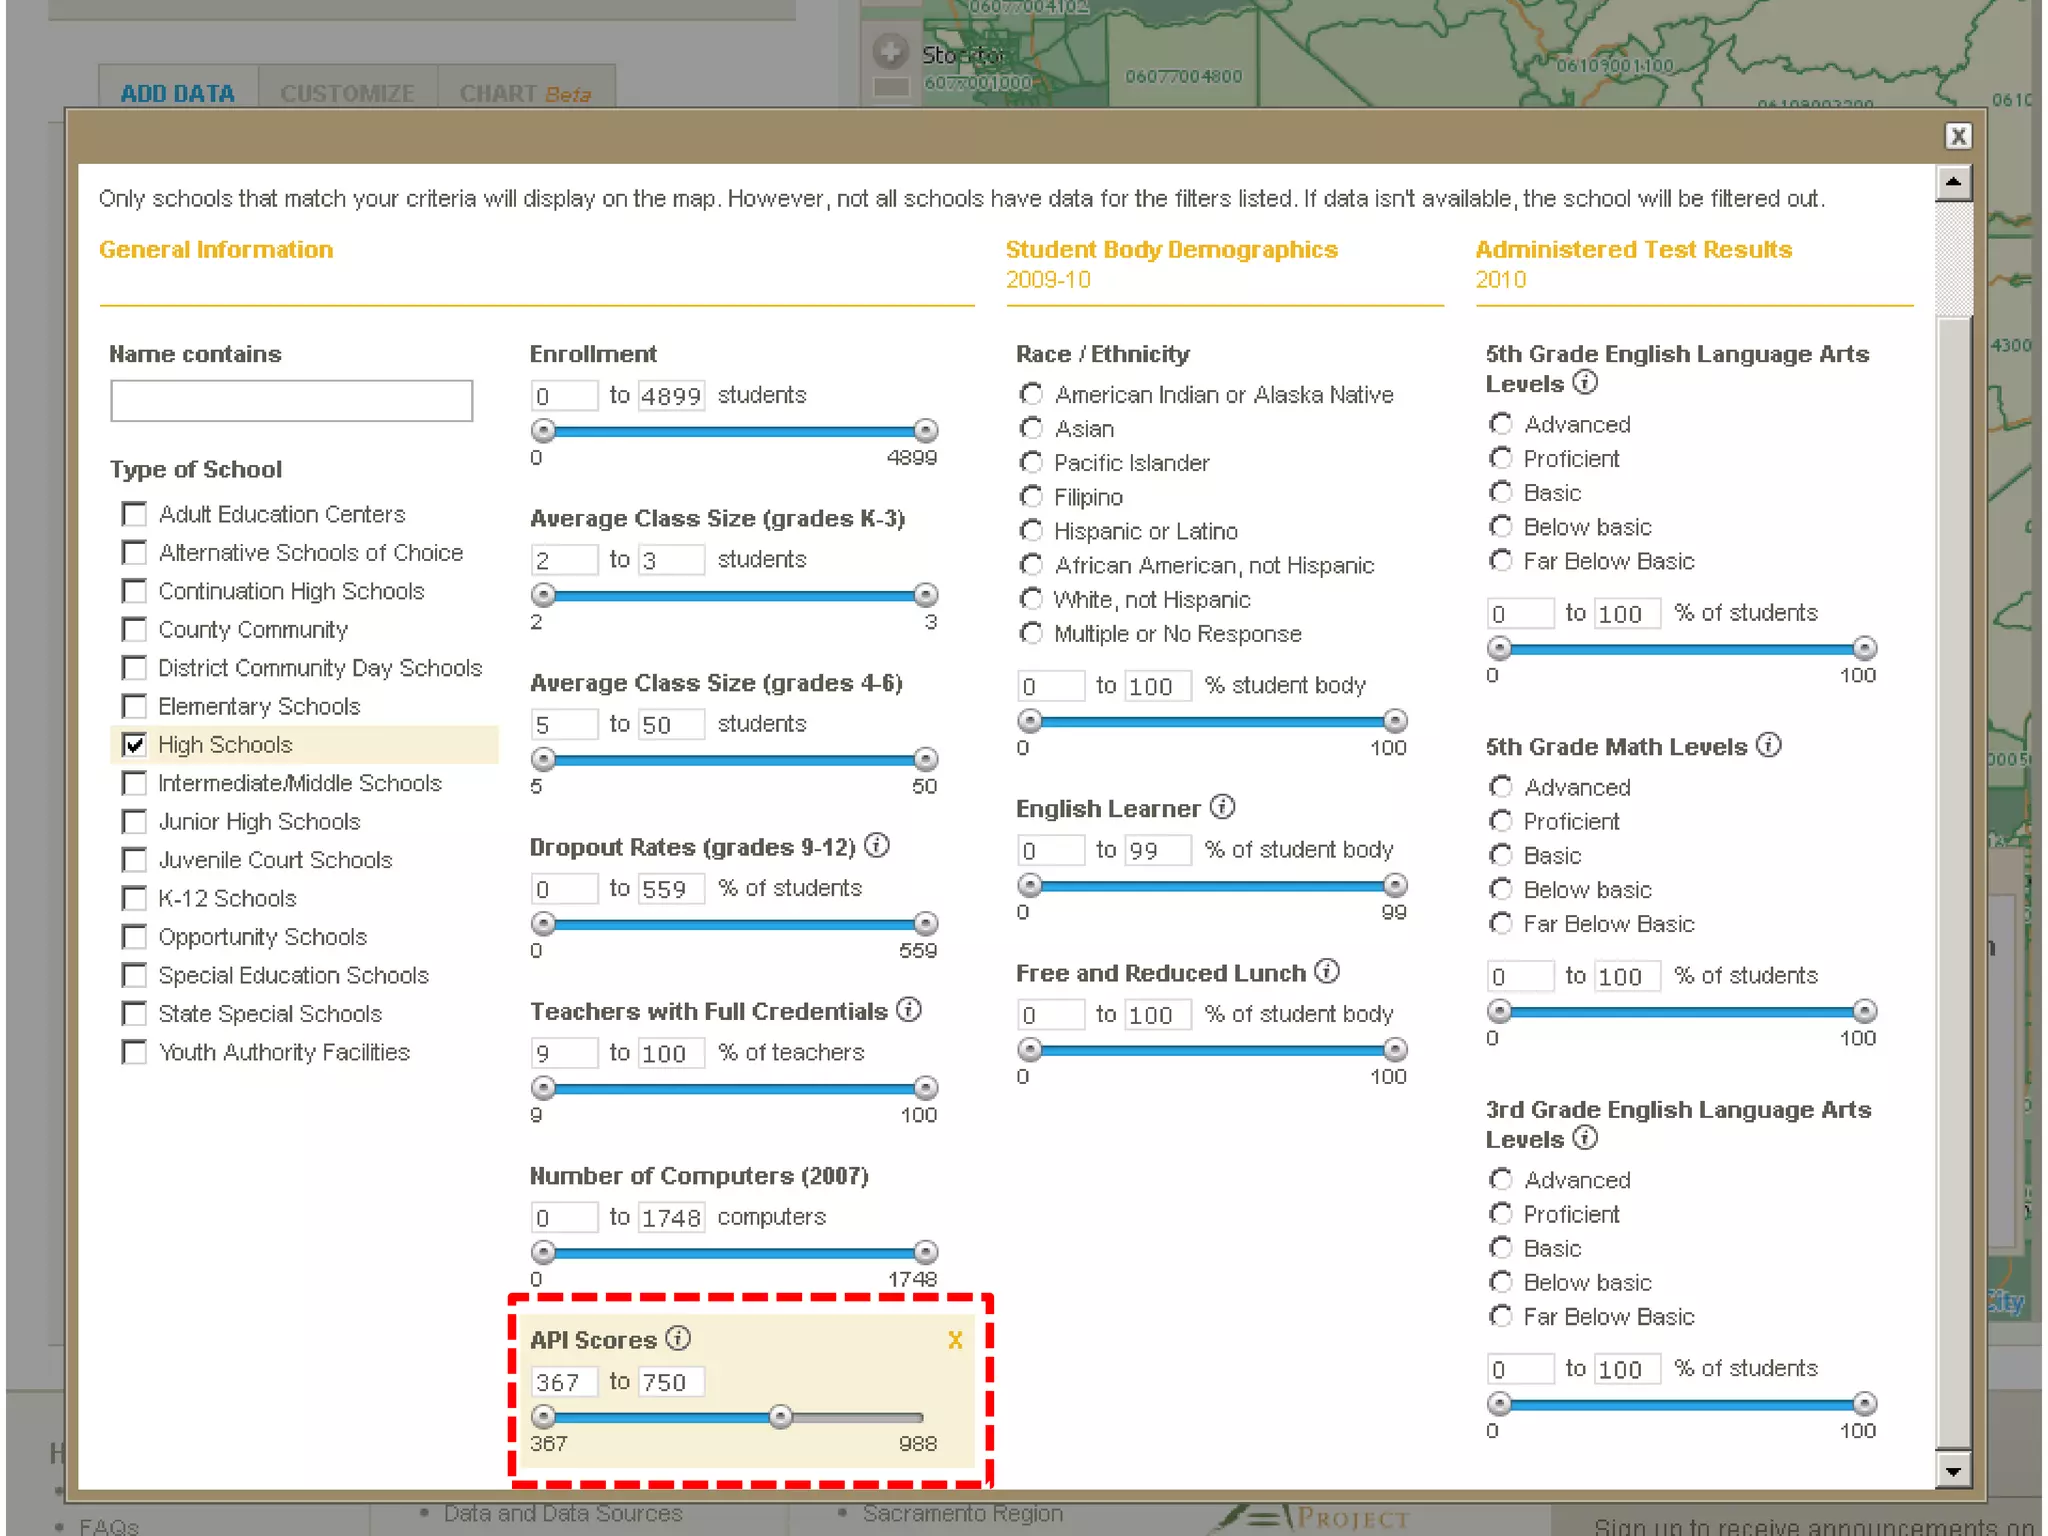Screen dimensions: 2048x1536
Task: Remove API Scores filter with yellow x
Action: pos(955,1340)
